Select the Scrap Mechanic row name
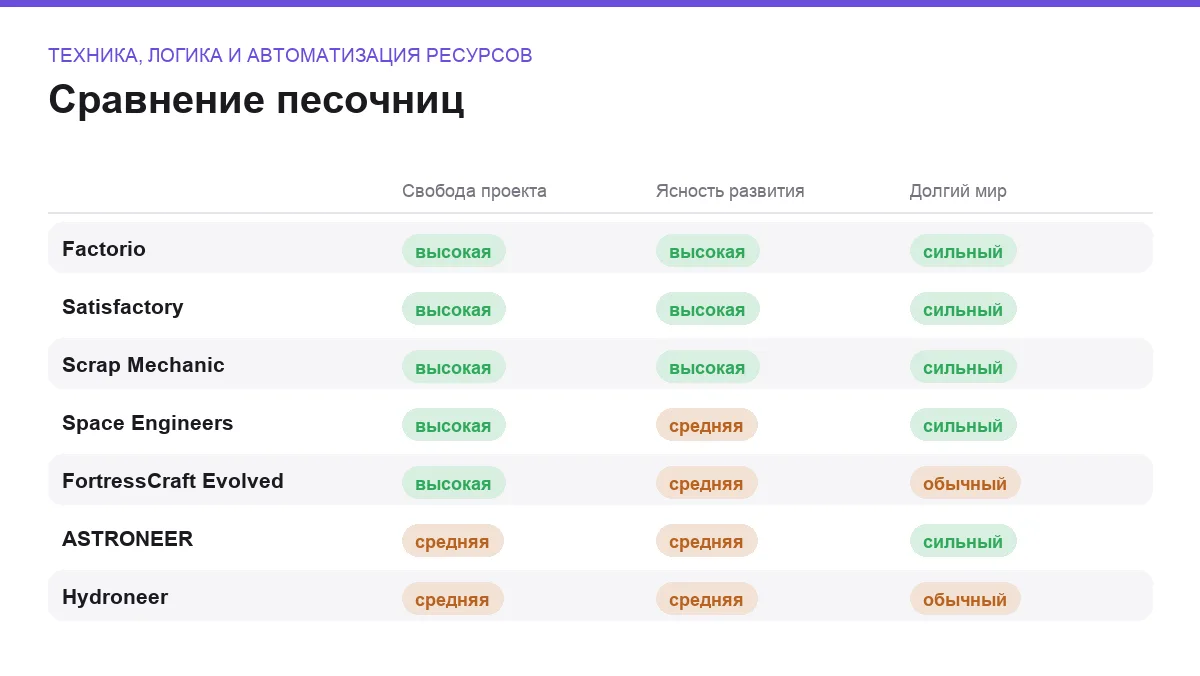Image resolution: width=1200 pixels, height=676 pixels. 143,365
